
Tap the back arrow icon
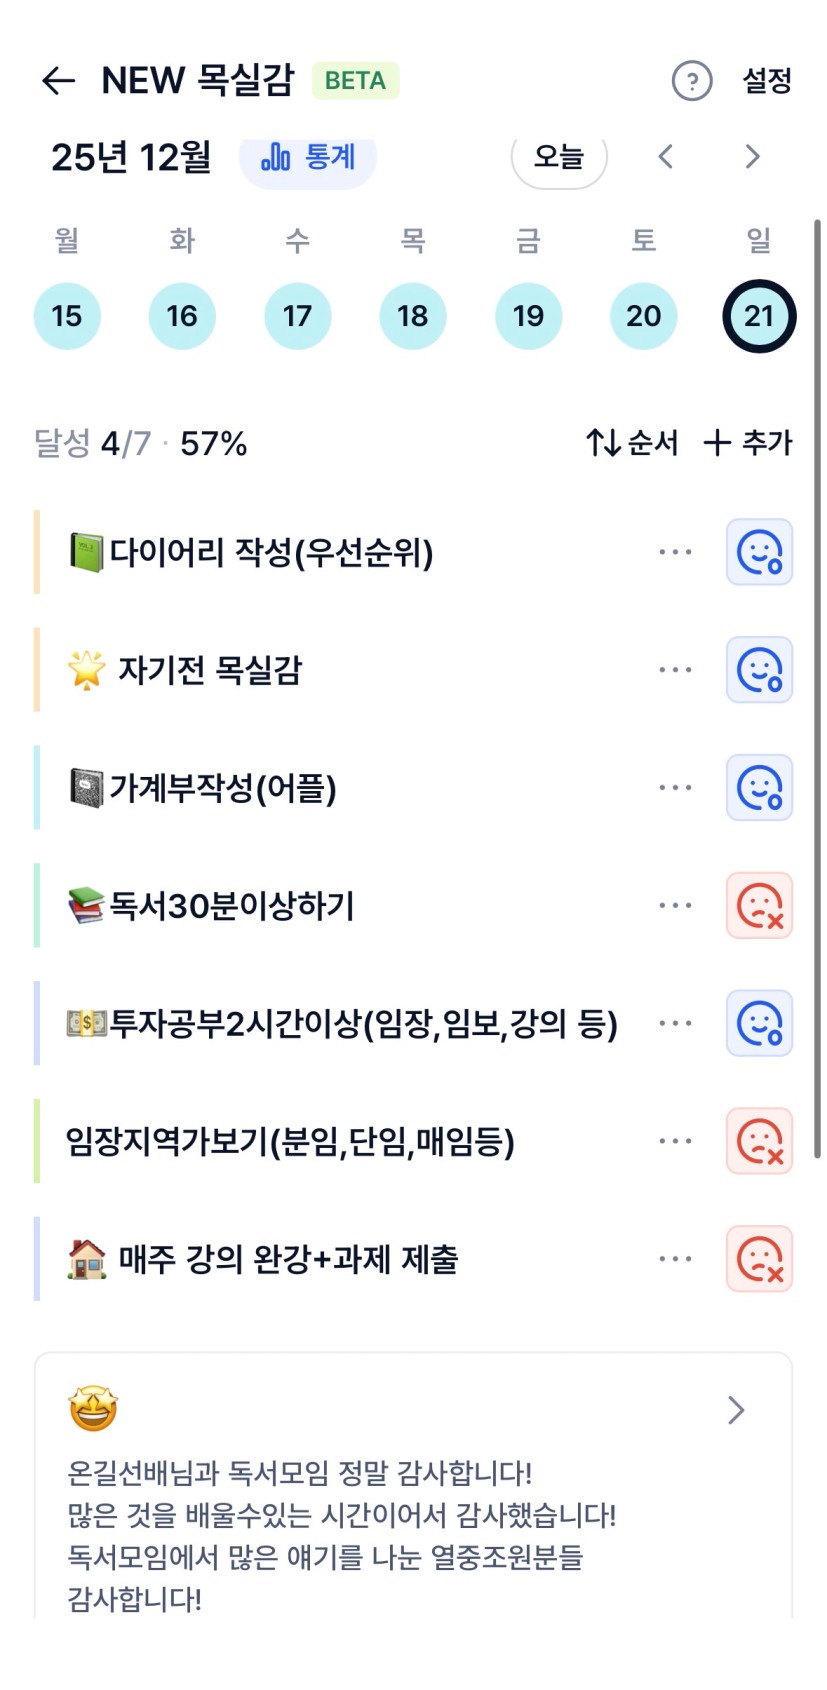(x=59, y=81)
